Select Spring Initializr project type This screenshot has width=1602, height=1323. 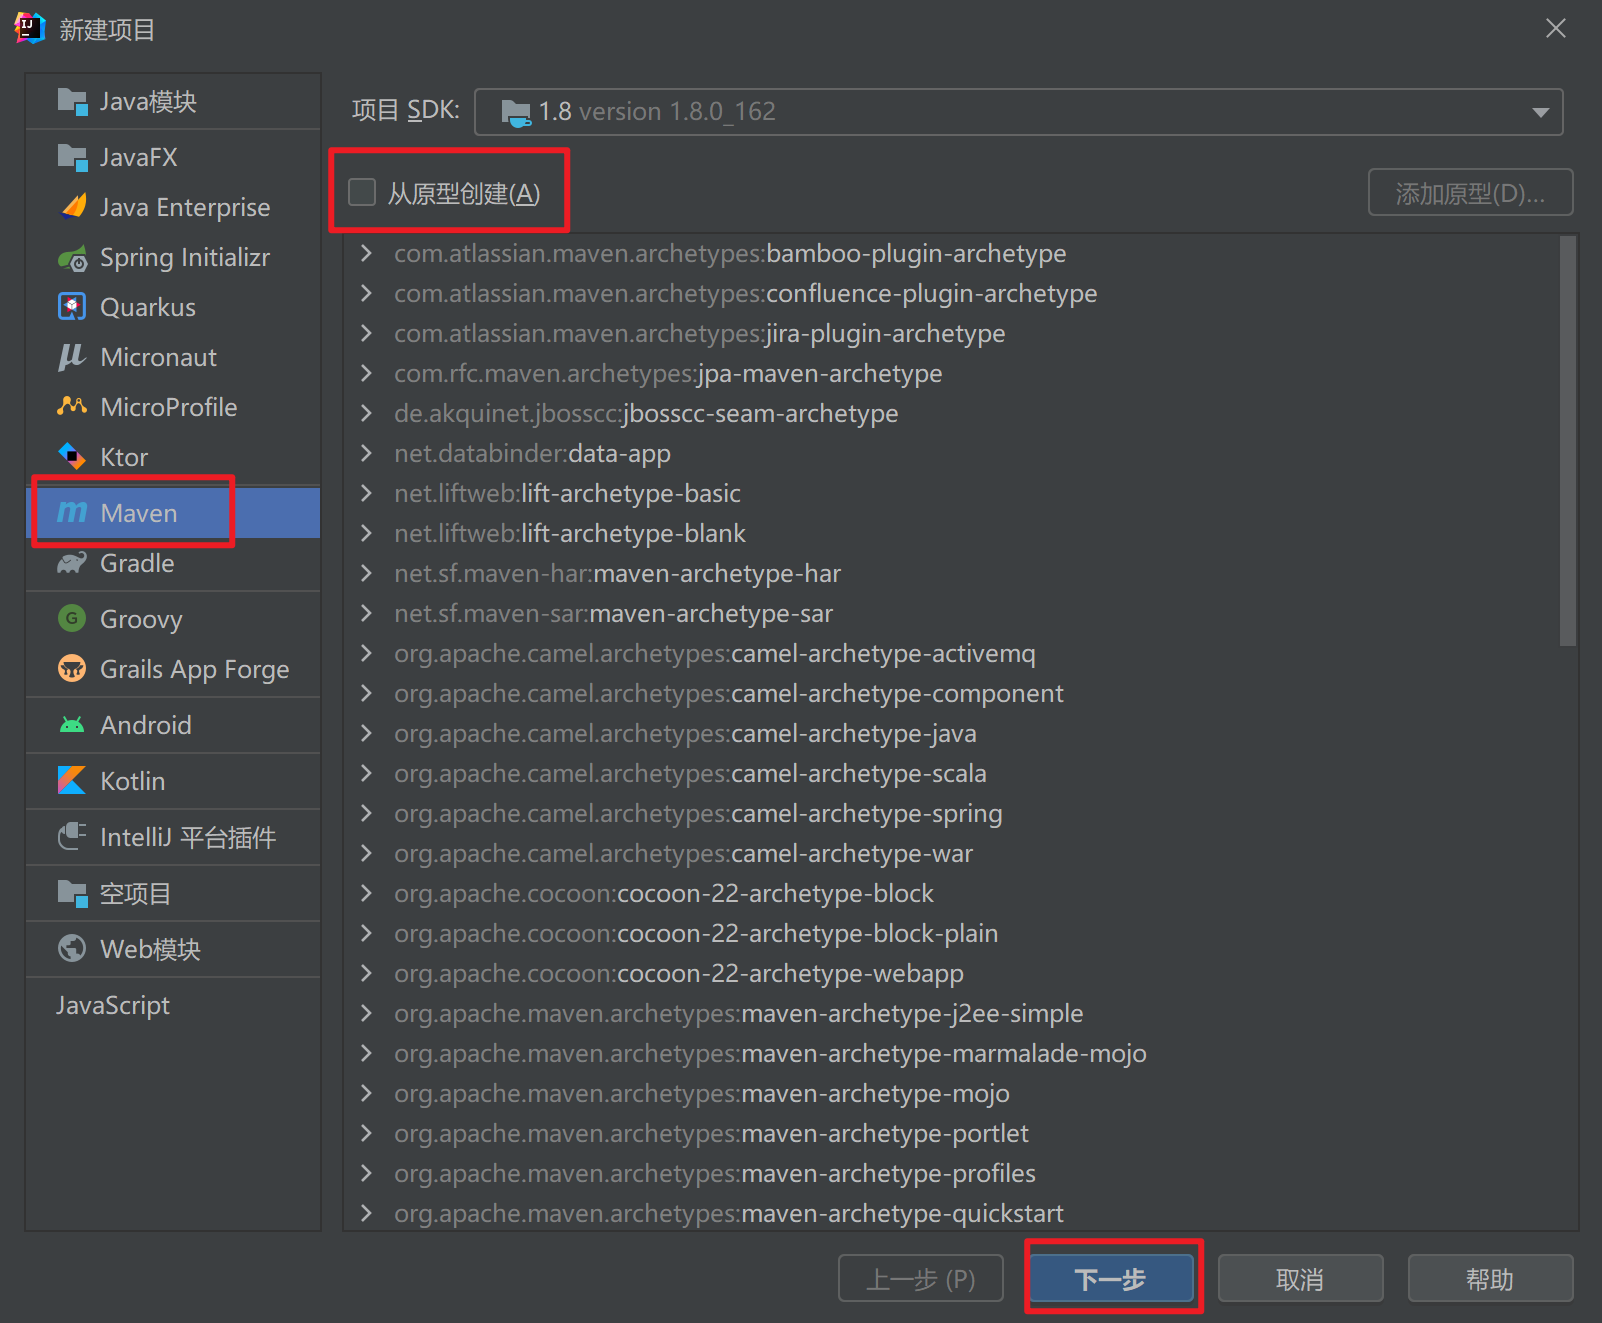pos(173,257)
